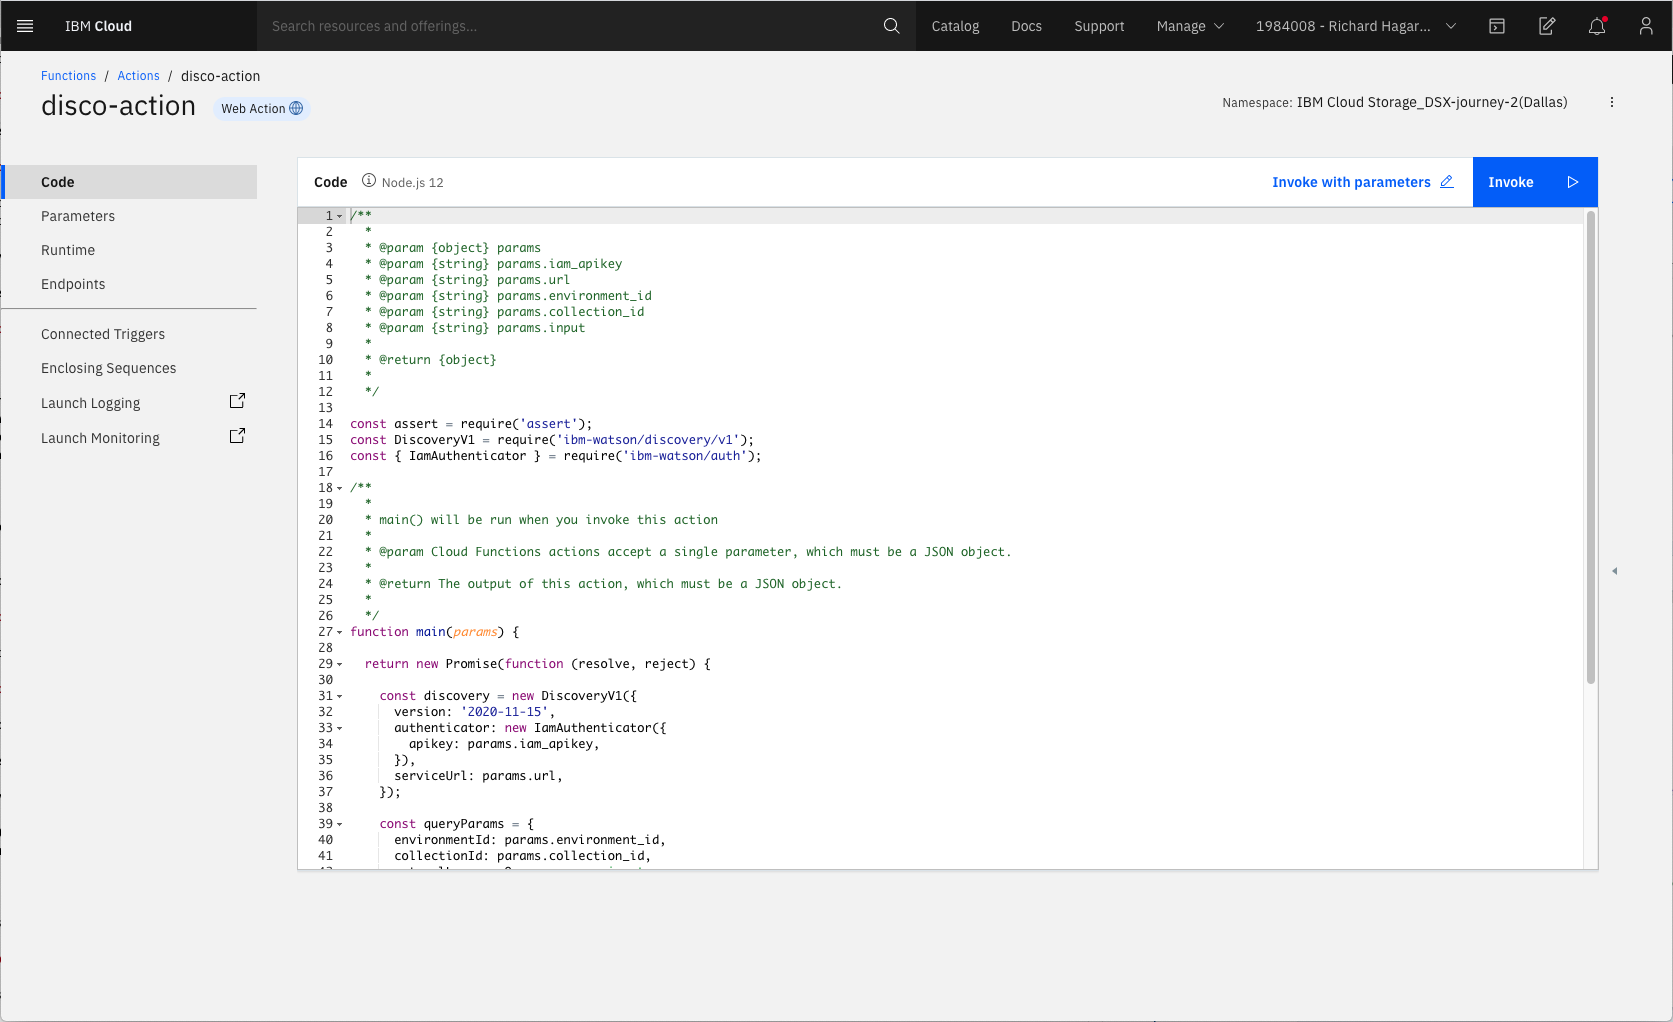
Task: Open the Docs menu item
Action: [x=1026, y=26]
